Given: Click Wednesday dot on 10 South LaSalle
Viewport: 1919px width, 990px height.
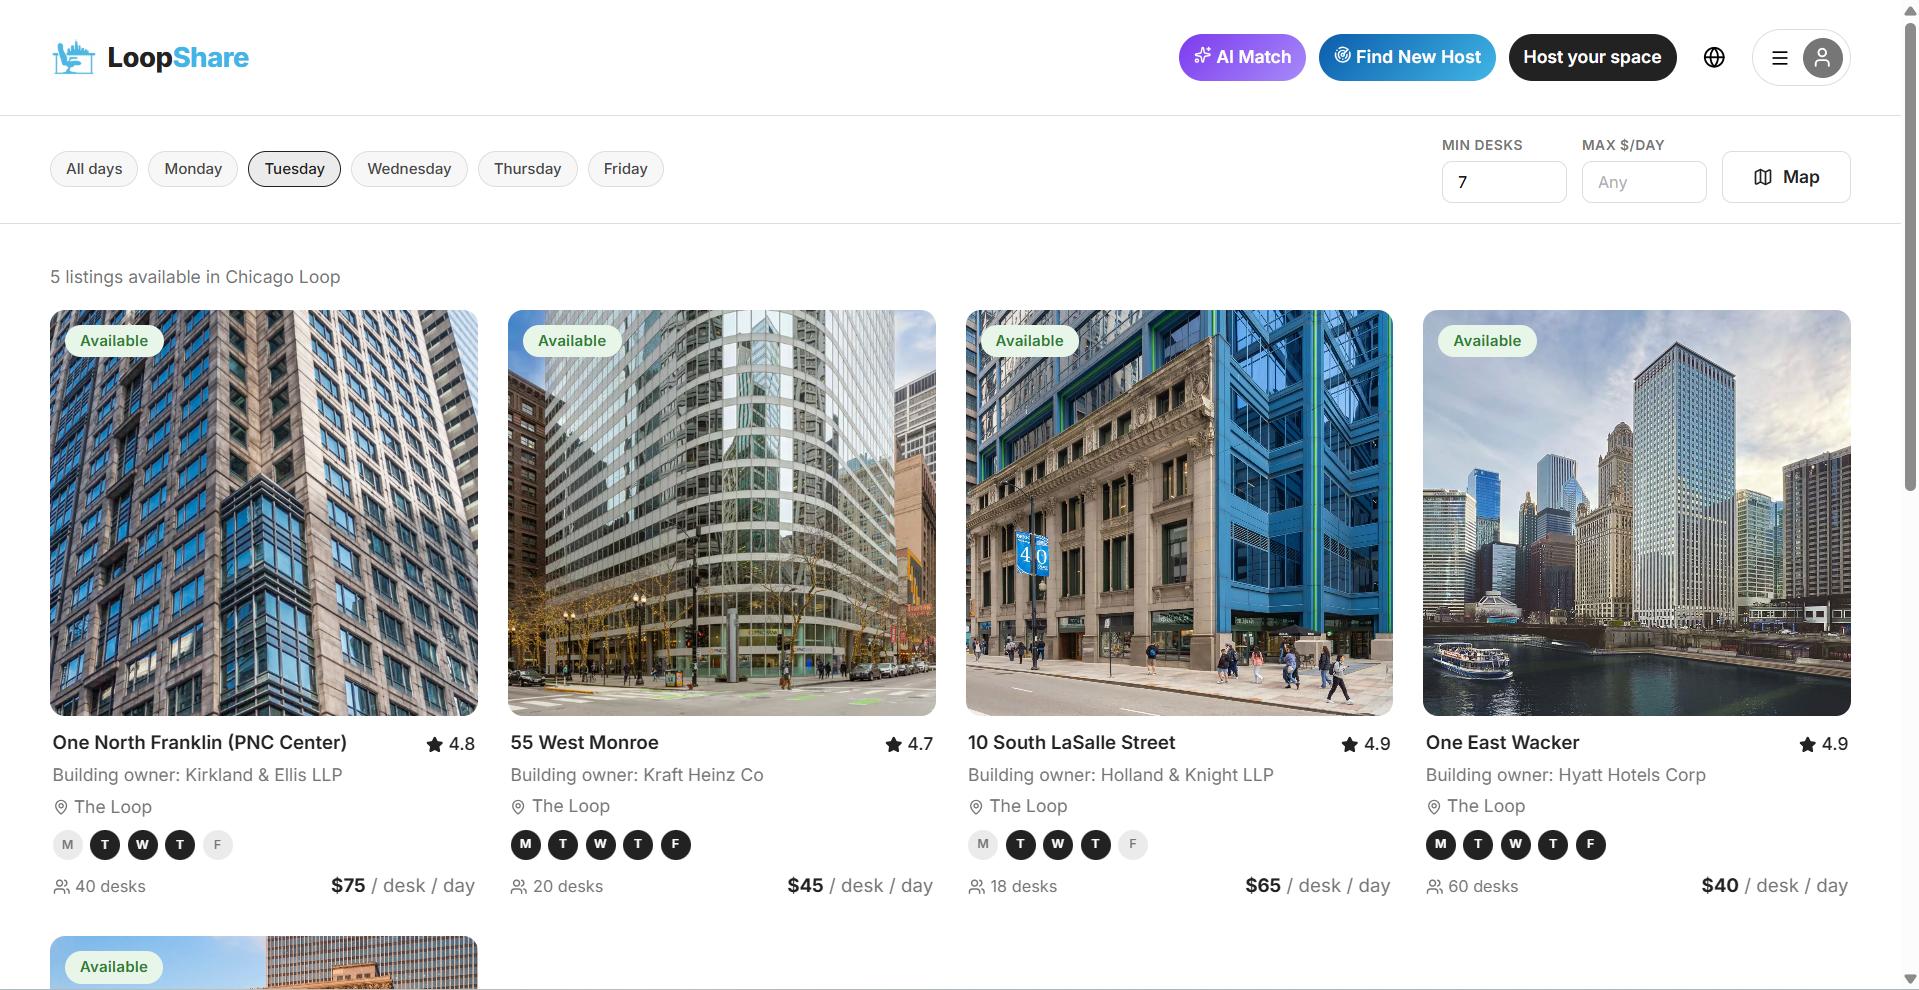Looking at the screenshot, I should (x=1058, y=845).
